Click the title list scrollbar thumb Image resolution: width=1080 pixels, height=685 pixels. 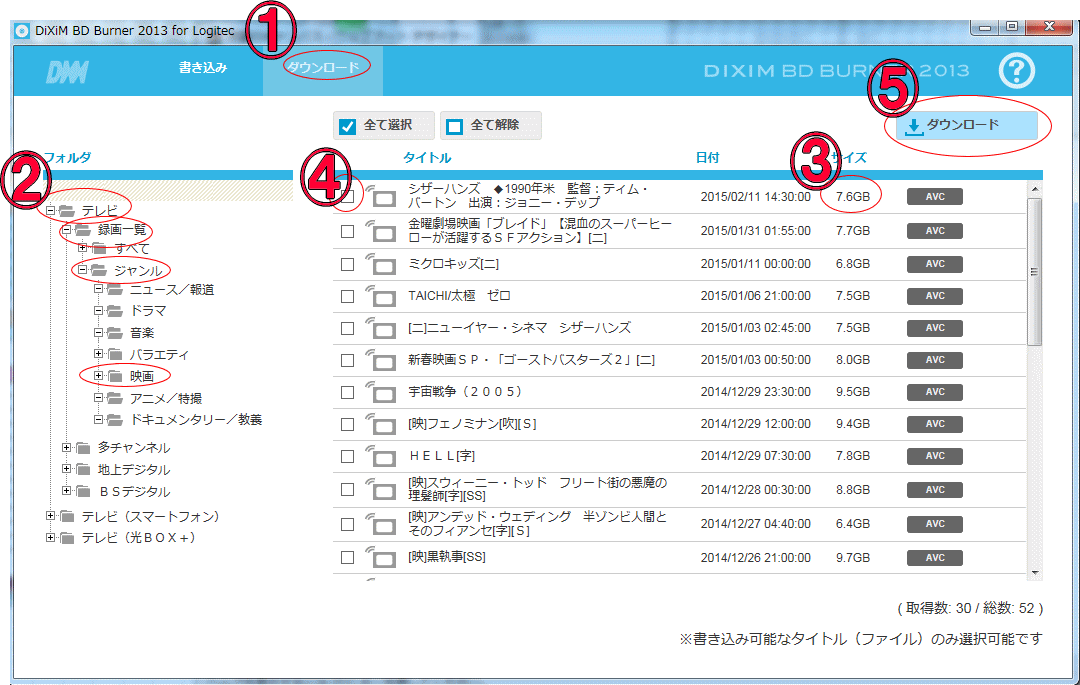pyautogui.click(x=1034, y=271)
